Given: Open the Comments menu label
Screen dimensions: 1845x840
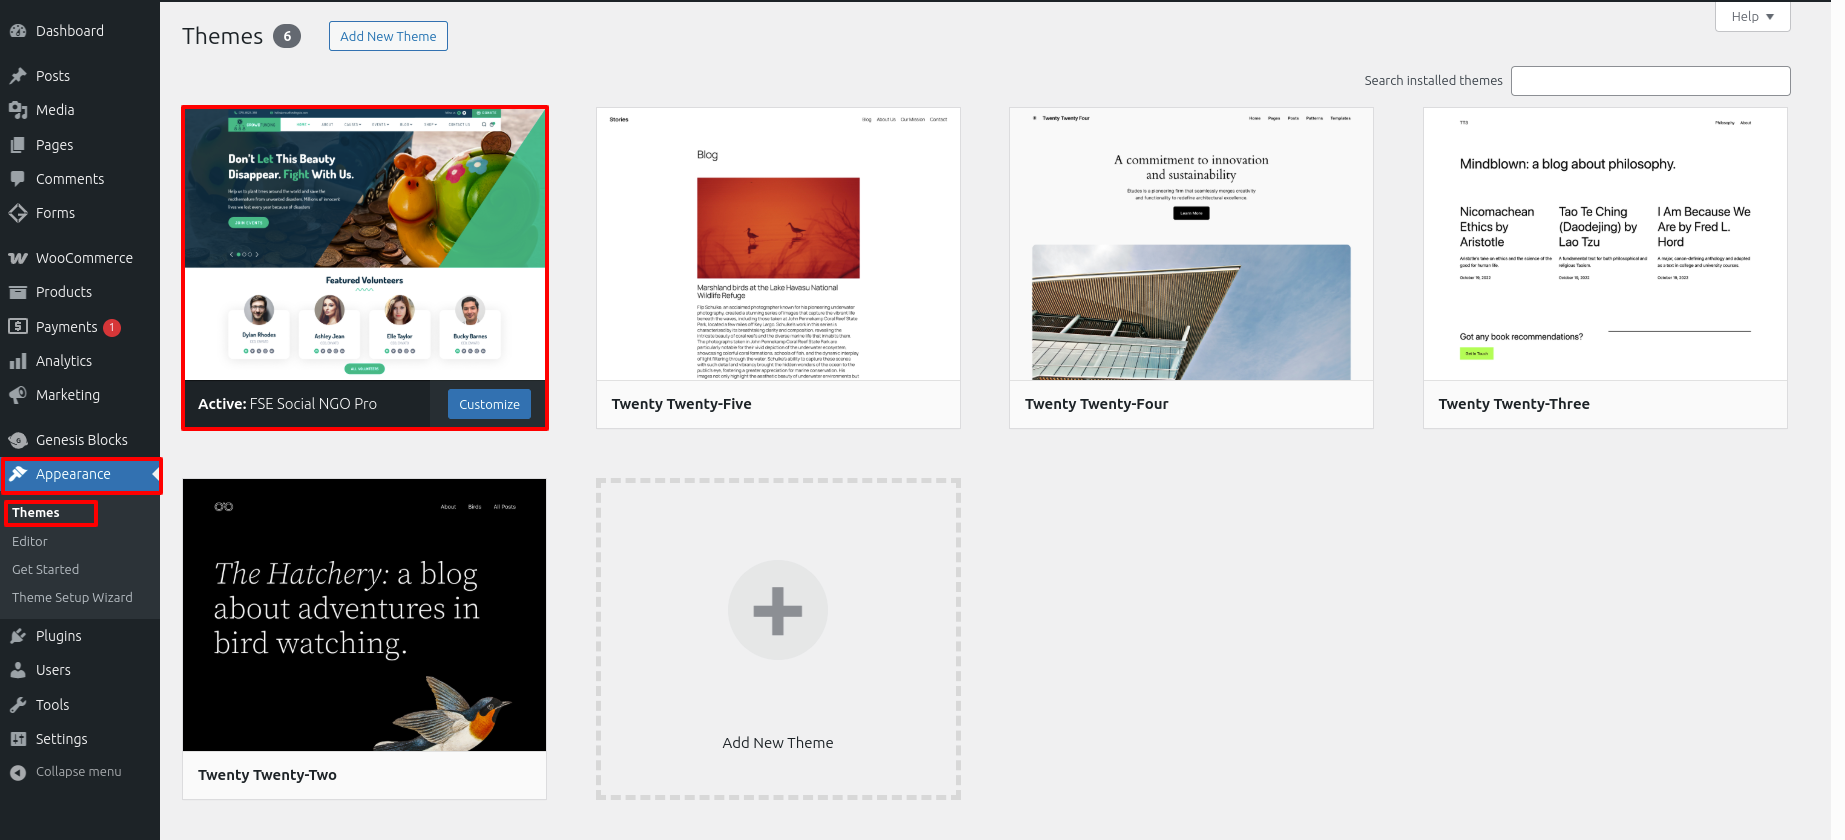Looking at the screenshot, I should tap(70, 179).
